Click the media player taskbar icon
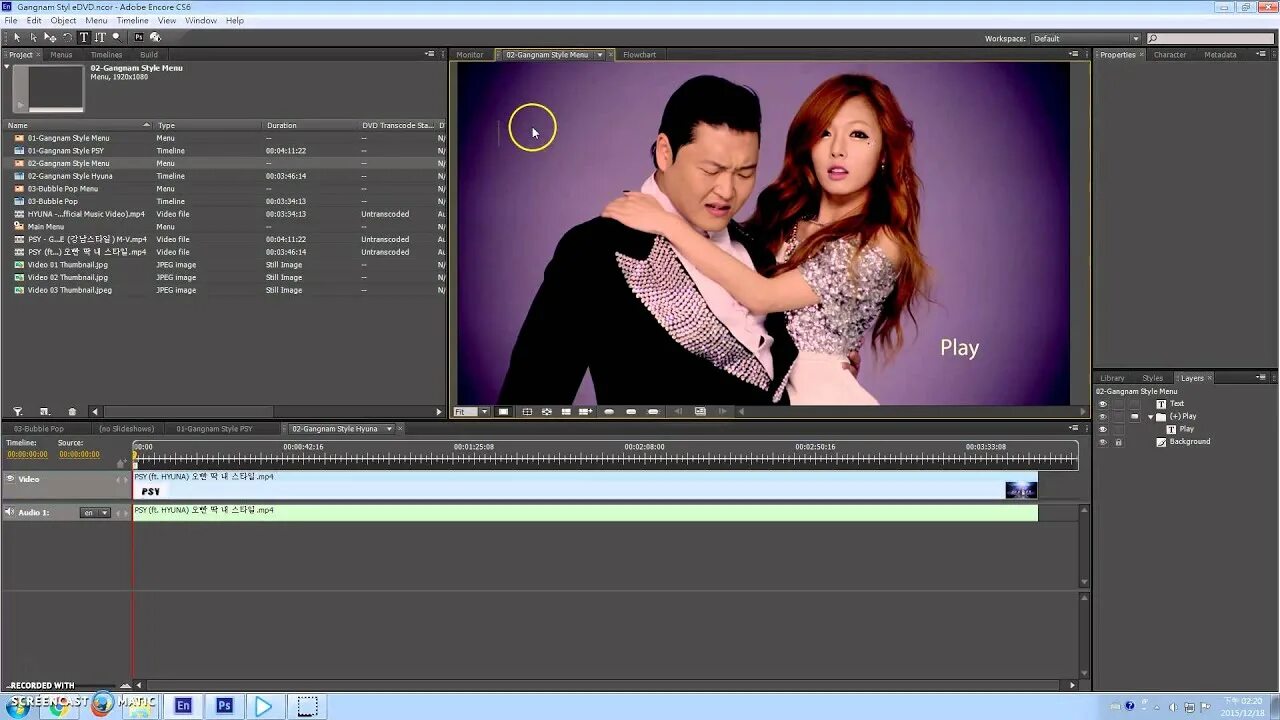The height and width of the screenshot is (720, 1280). [263, 706]
